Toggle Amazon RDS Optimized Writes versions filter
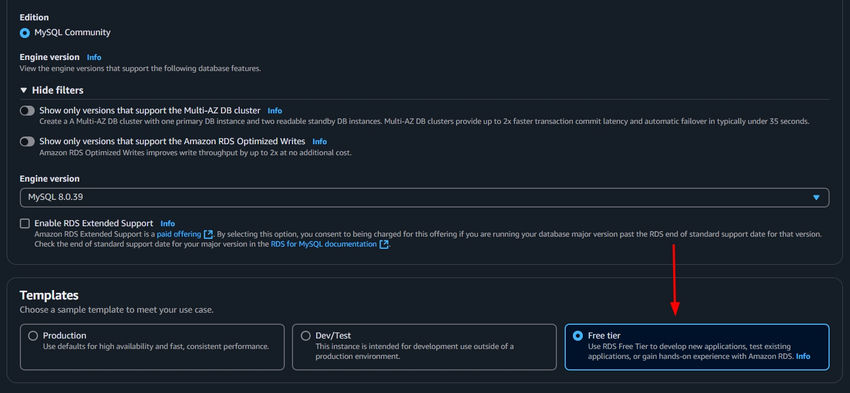The height and width of the screenshot is (393, 850). tap(27, 141)
